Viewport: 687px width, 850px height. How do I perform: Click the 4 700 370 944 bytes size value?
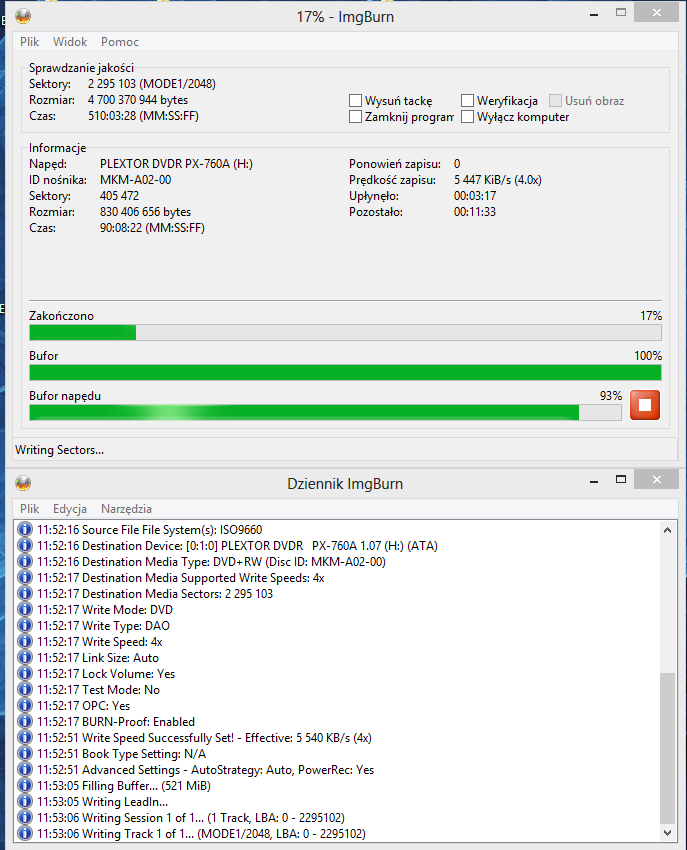138,100
